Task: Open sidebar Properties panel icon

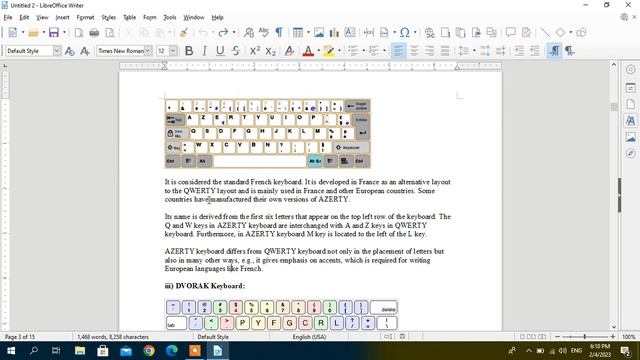Action: (x=631, y=88)
